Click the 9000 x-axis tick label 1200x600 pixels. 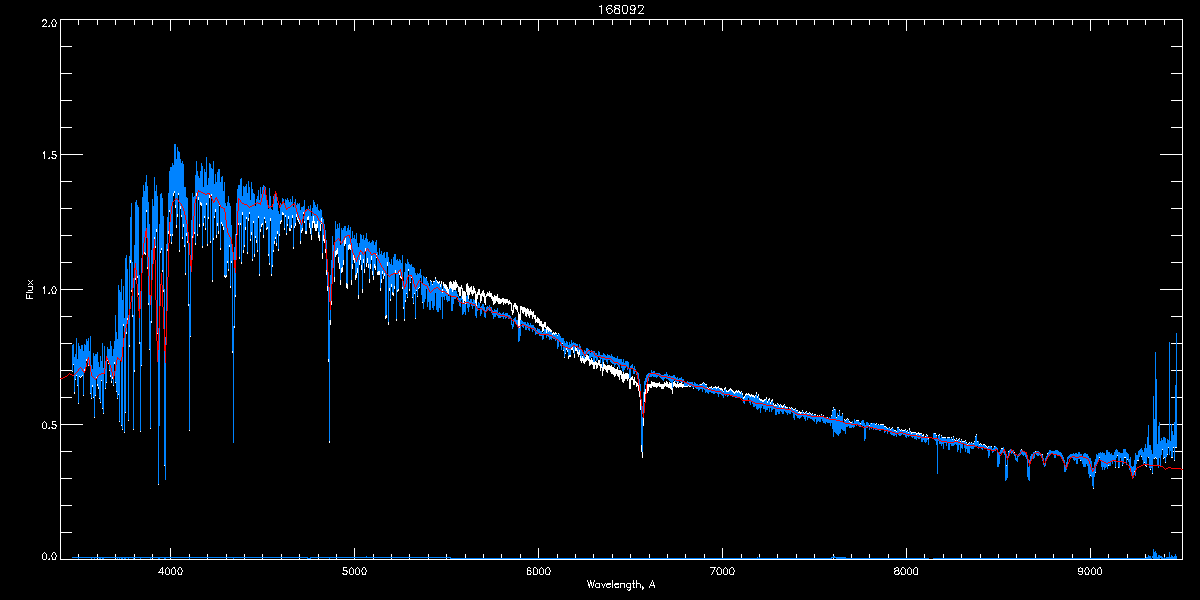tap(1090, 571)
